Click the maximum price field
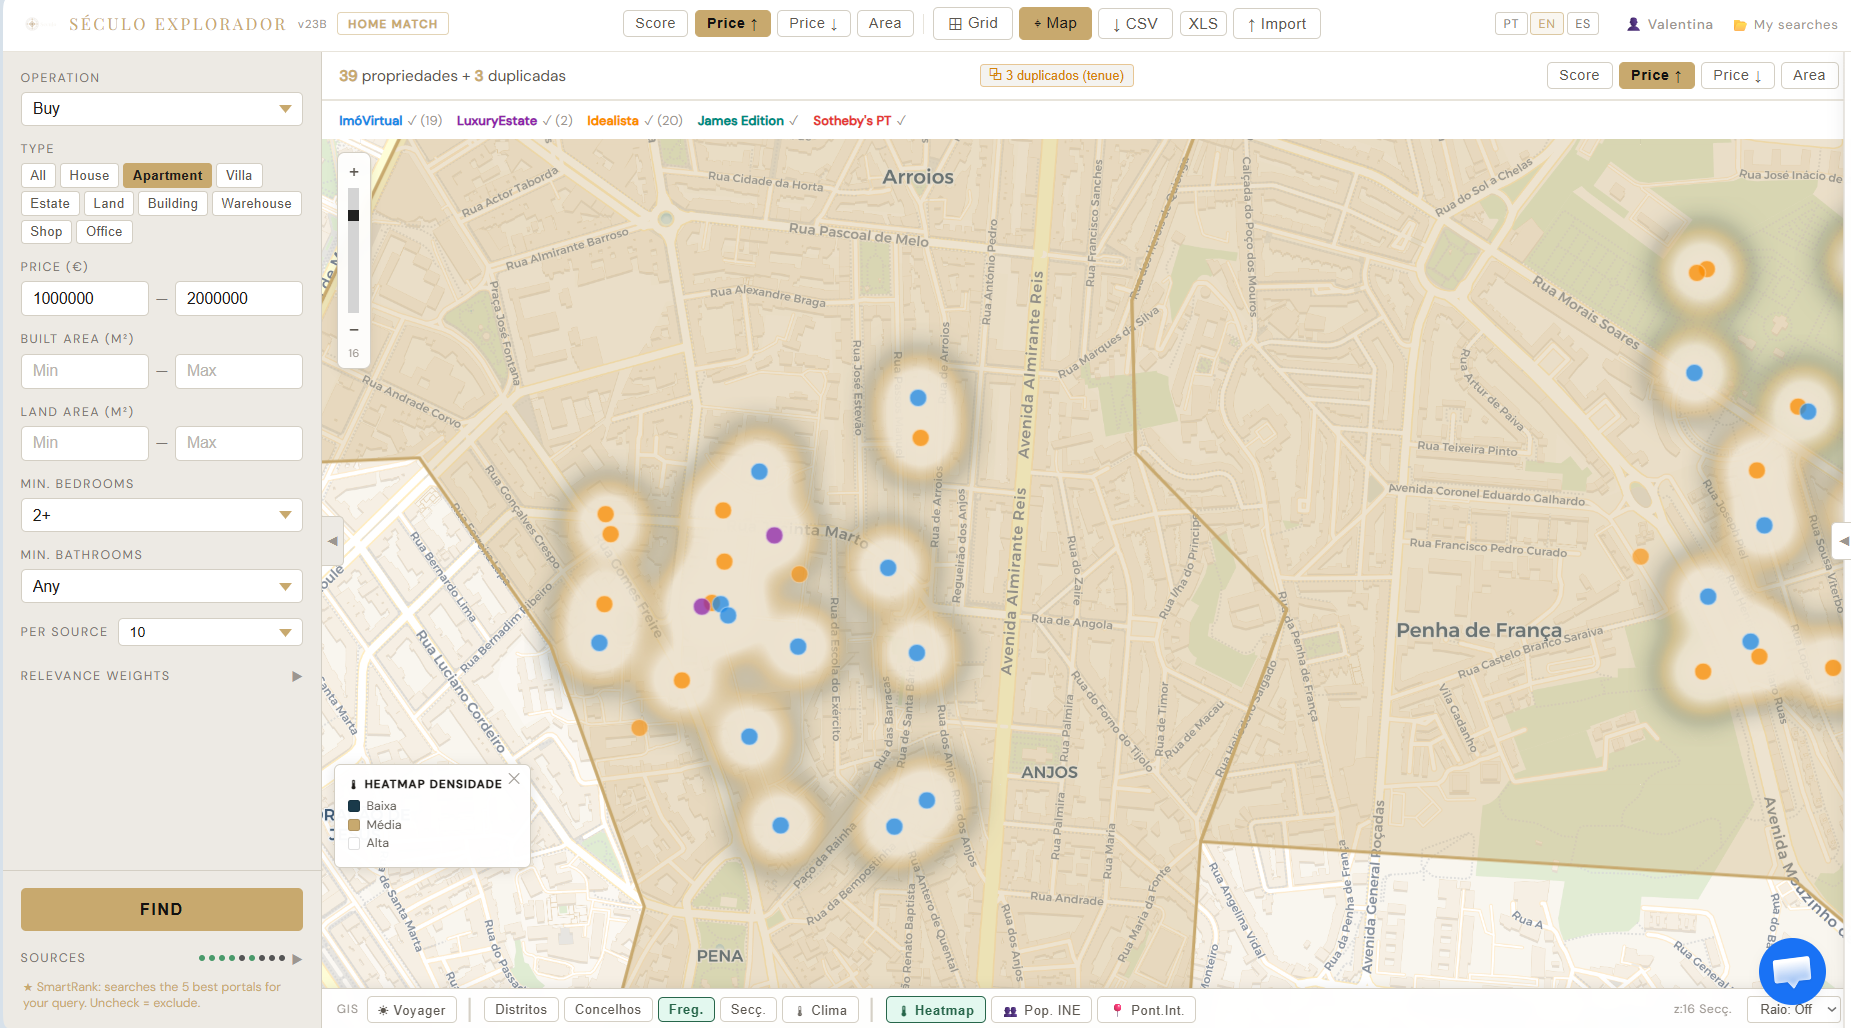 [x=239, y=298]
